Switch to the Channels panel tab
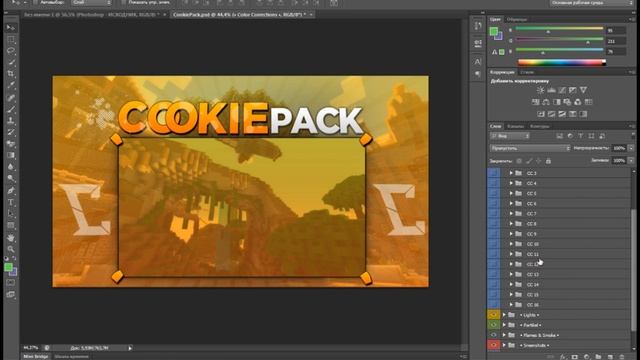This screenshot has height=360, width=640. 515,127
